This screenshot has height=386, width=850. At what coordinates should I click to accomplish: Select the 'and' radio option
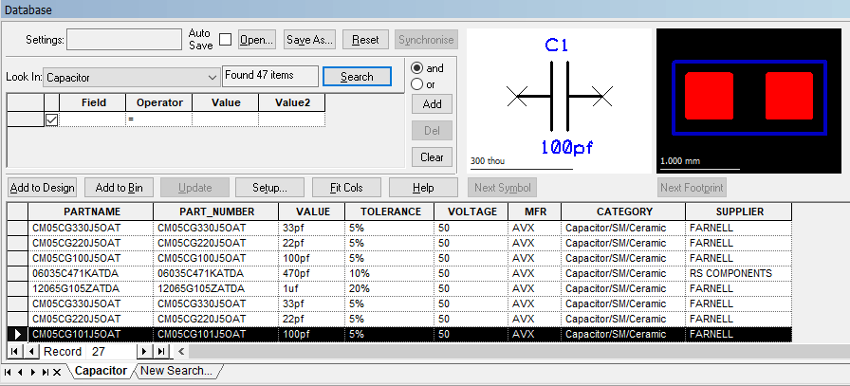(x=417, y=68)
